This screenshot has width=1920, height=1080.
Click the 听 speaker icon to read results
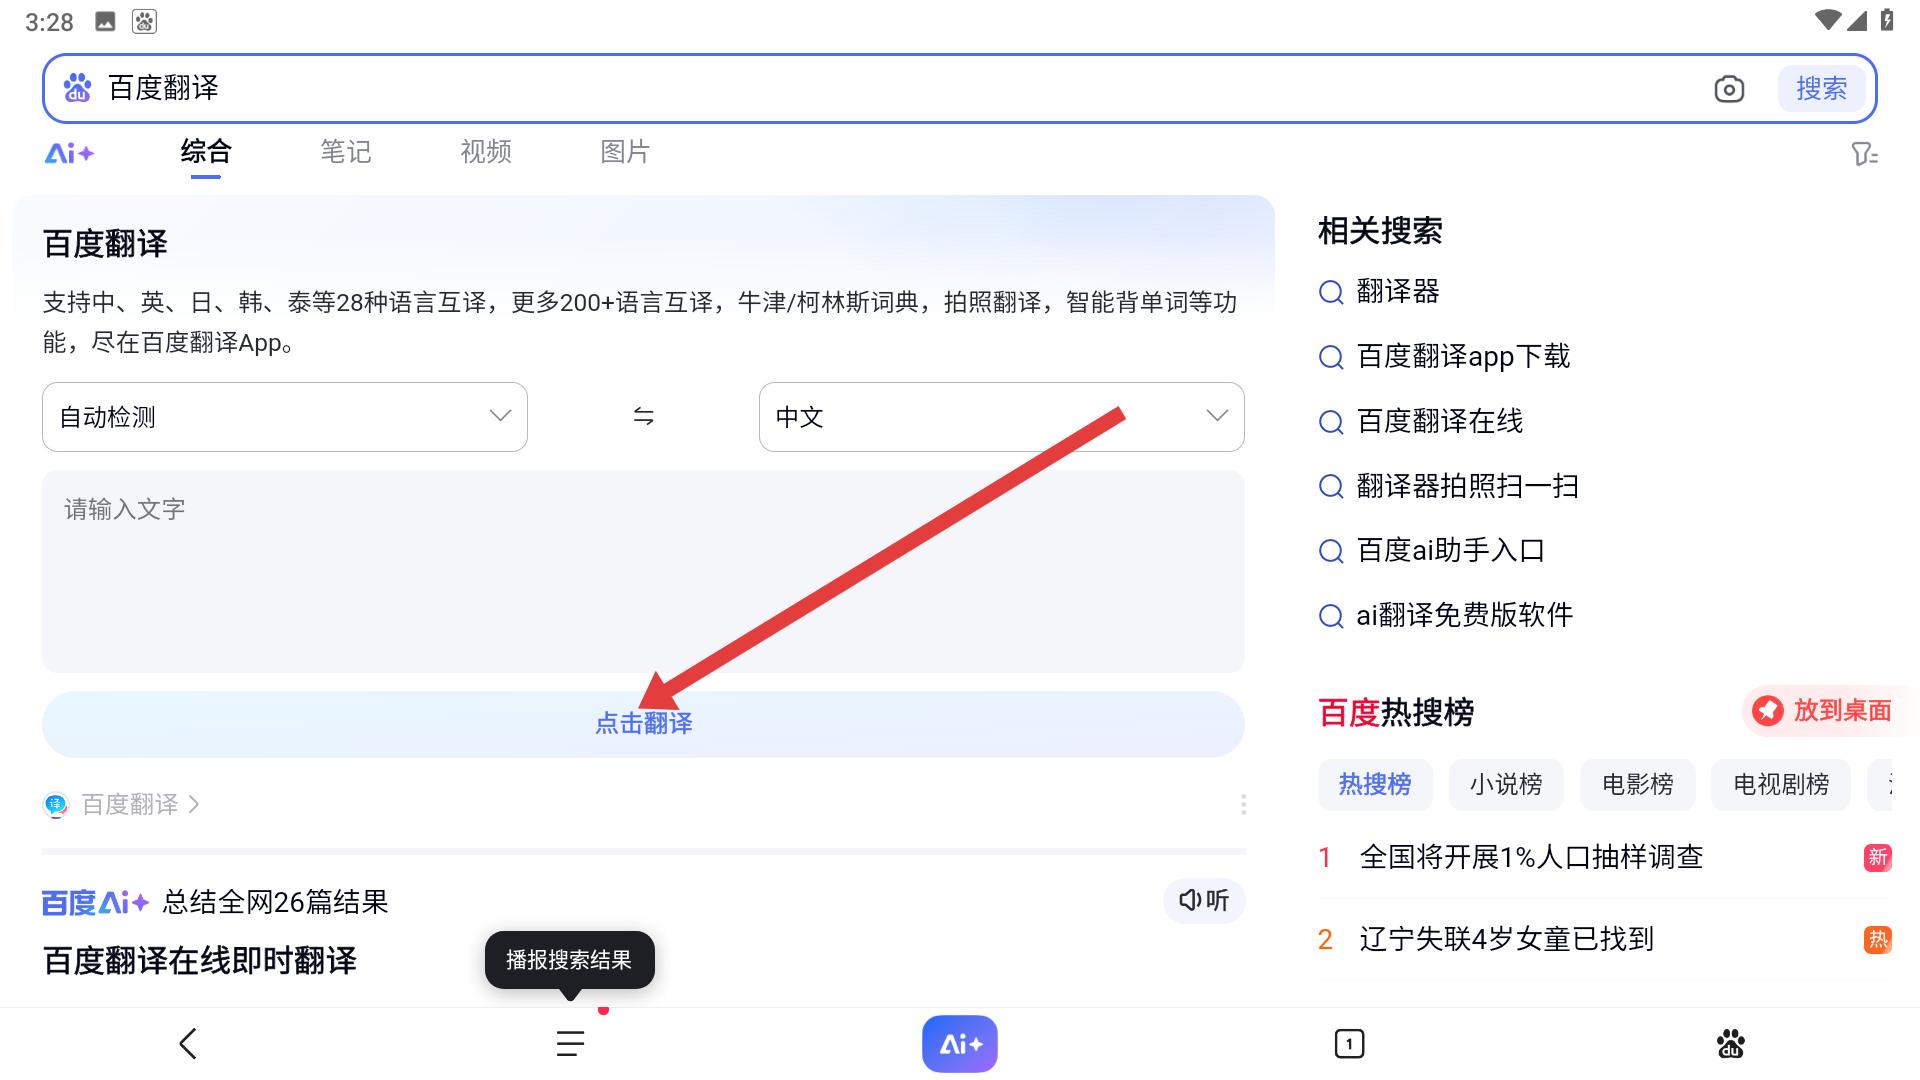[x=1203, y=901]
